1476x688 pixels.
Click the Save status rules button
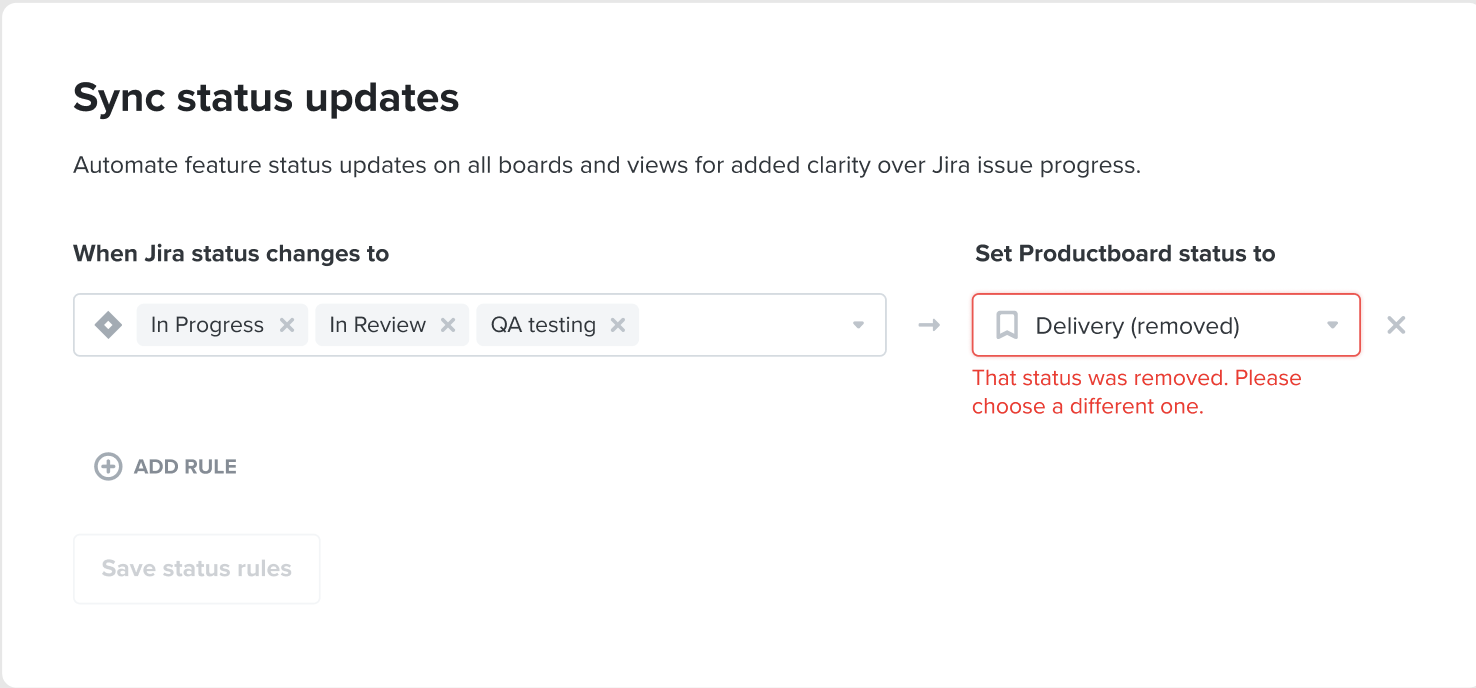(196, 568)
